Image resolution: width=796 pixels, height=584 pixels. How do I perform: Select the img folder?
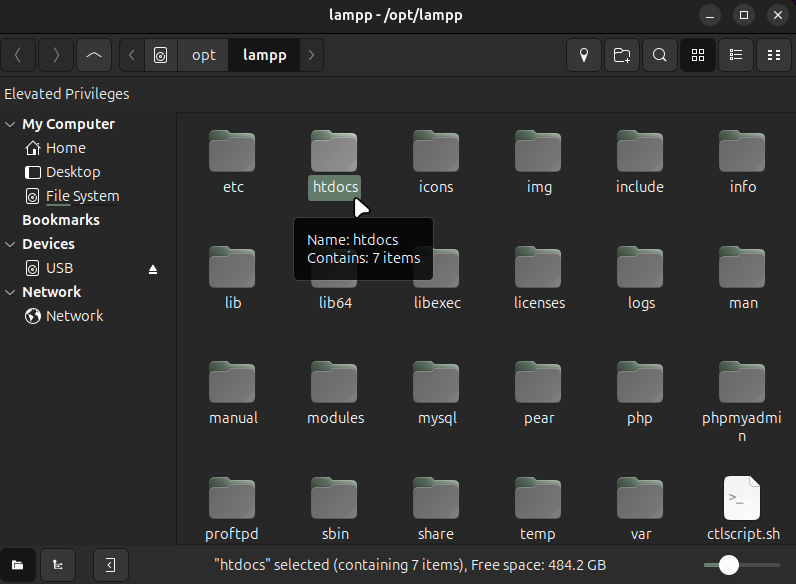[x=539, y=163]
